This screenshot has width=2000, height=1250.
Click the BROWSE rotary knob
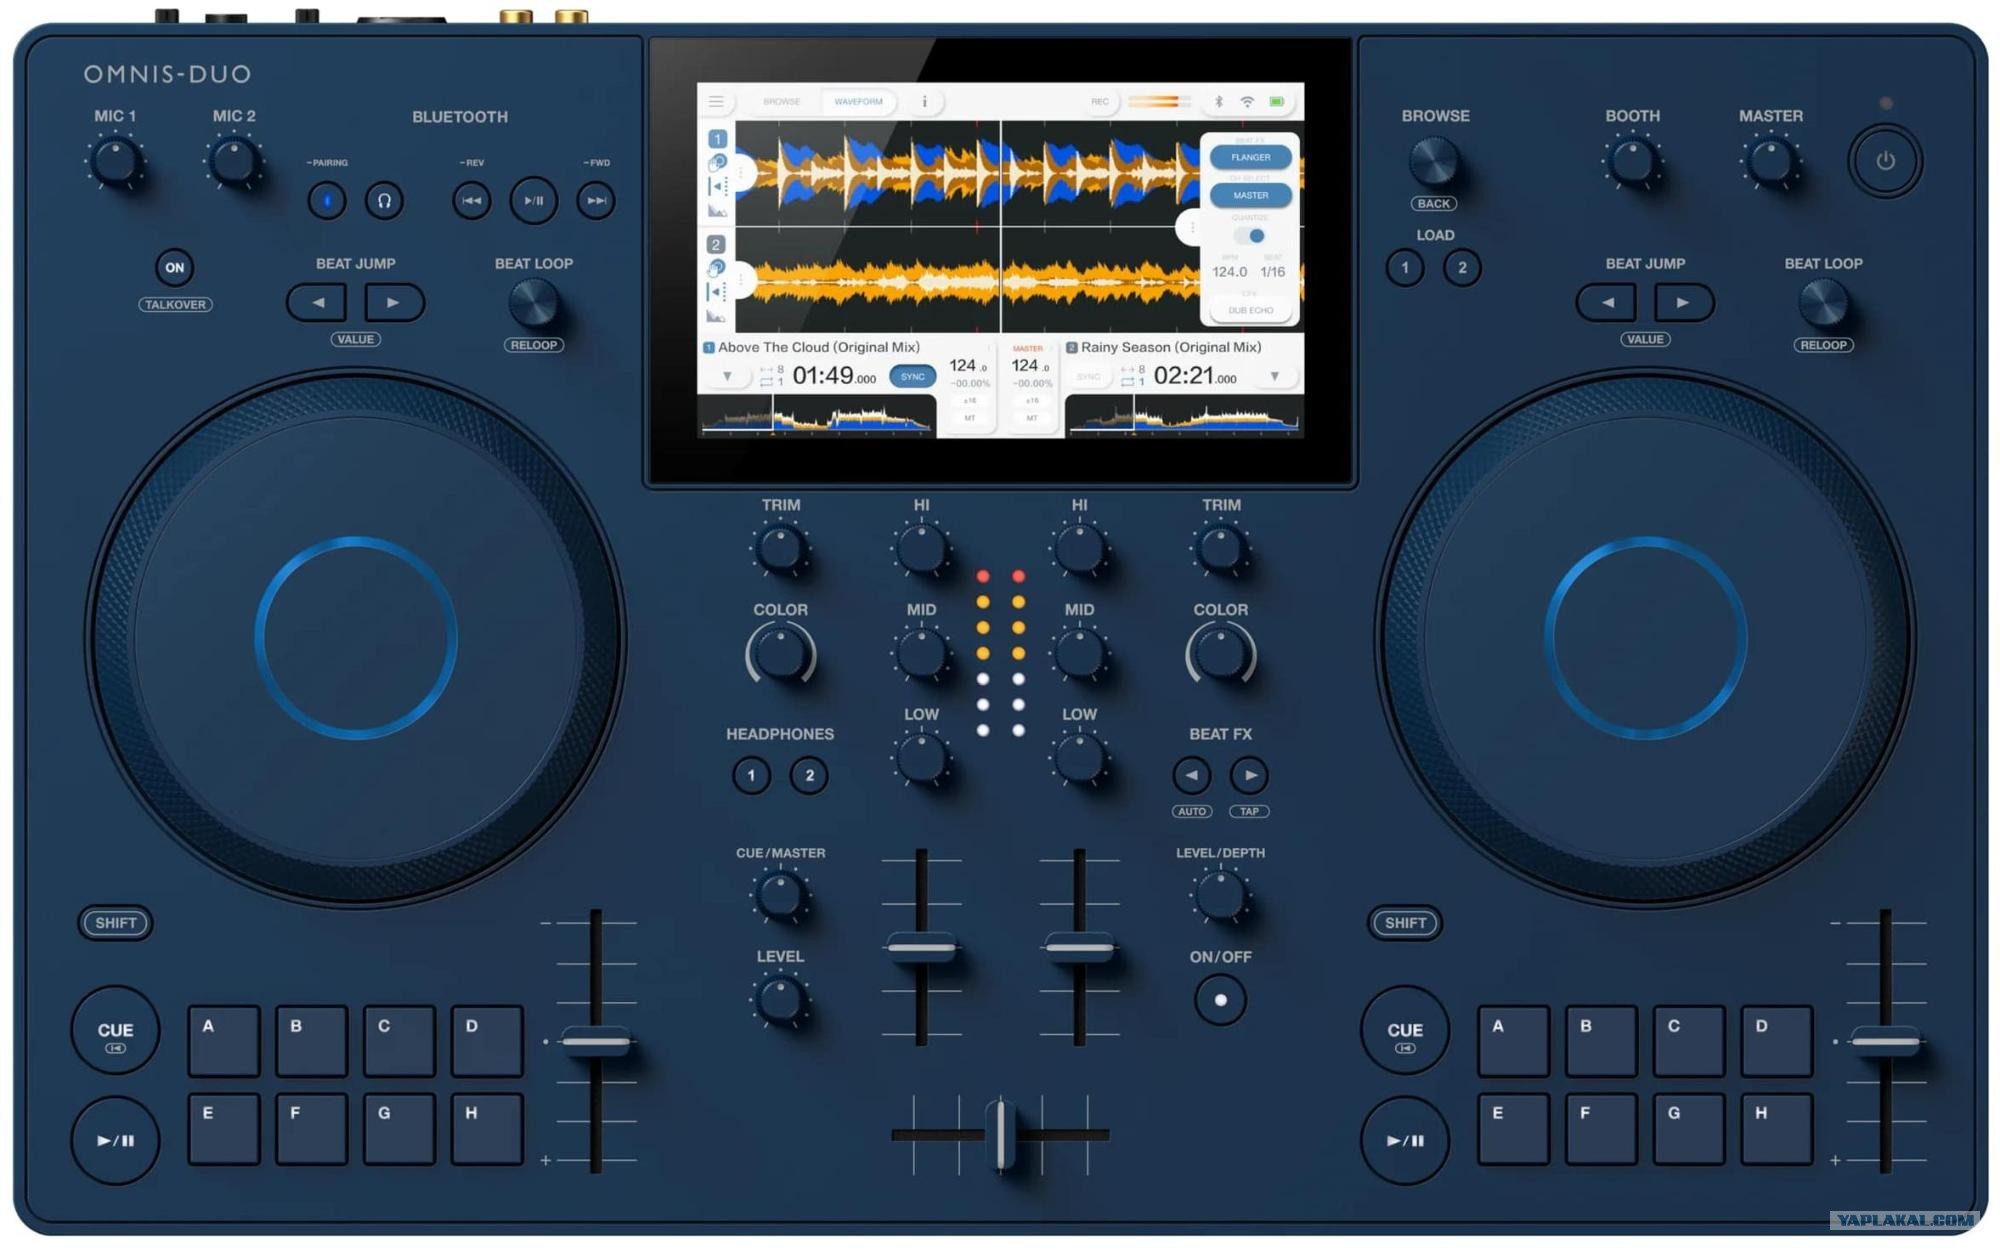(1434, 161)
